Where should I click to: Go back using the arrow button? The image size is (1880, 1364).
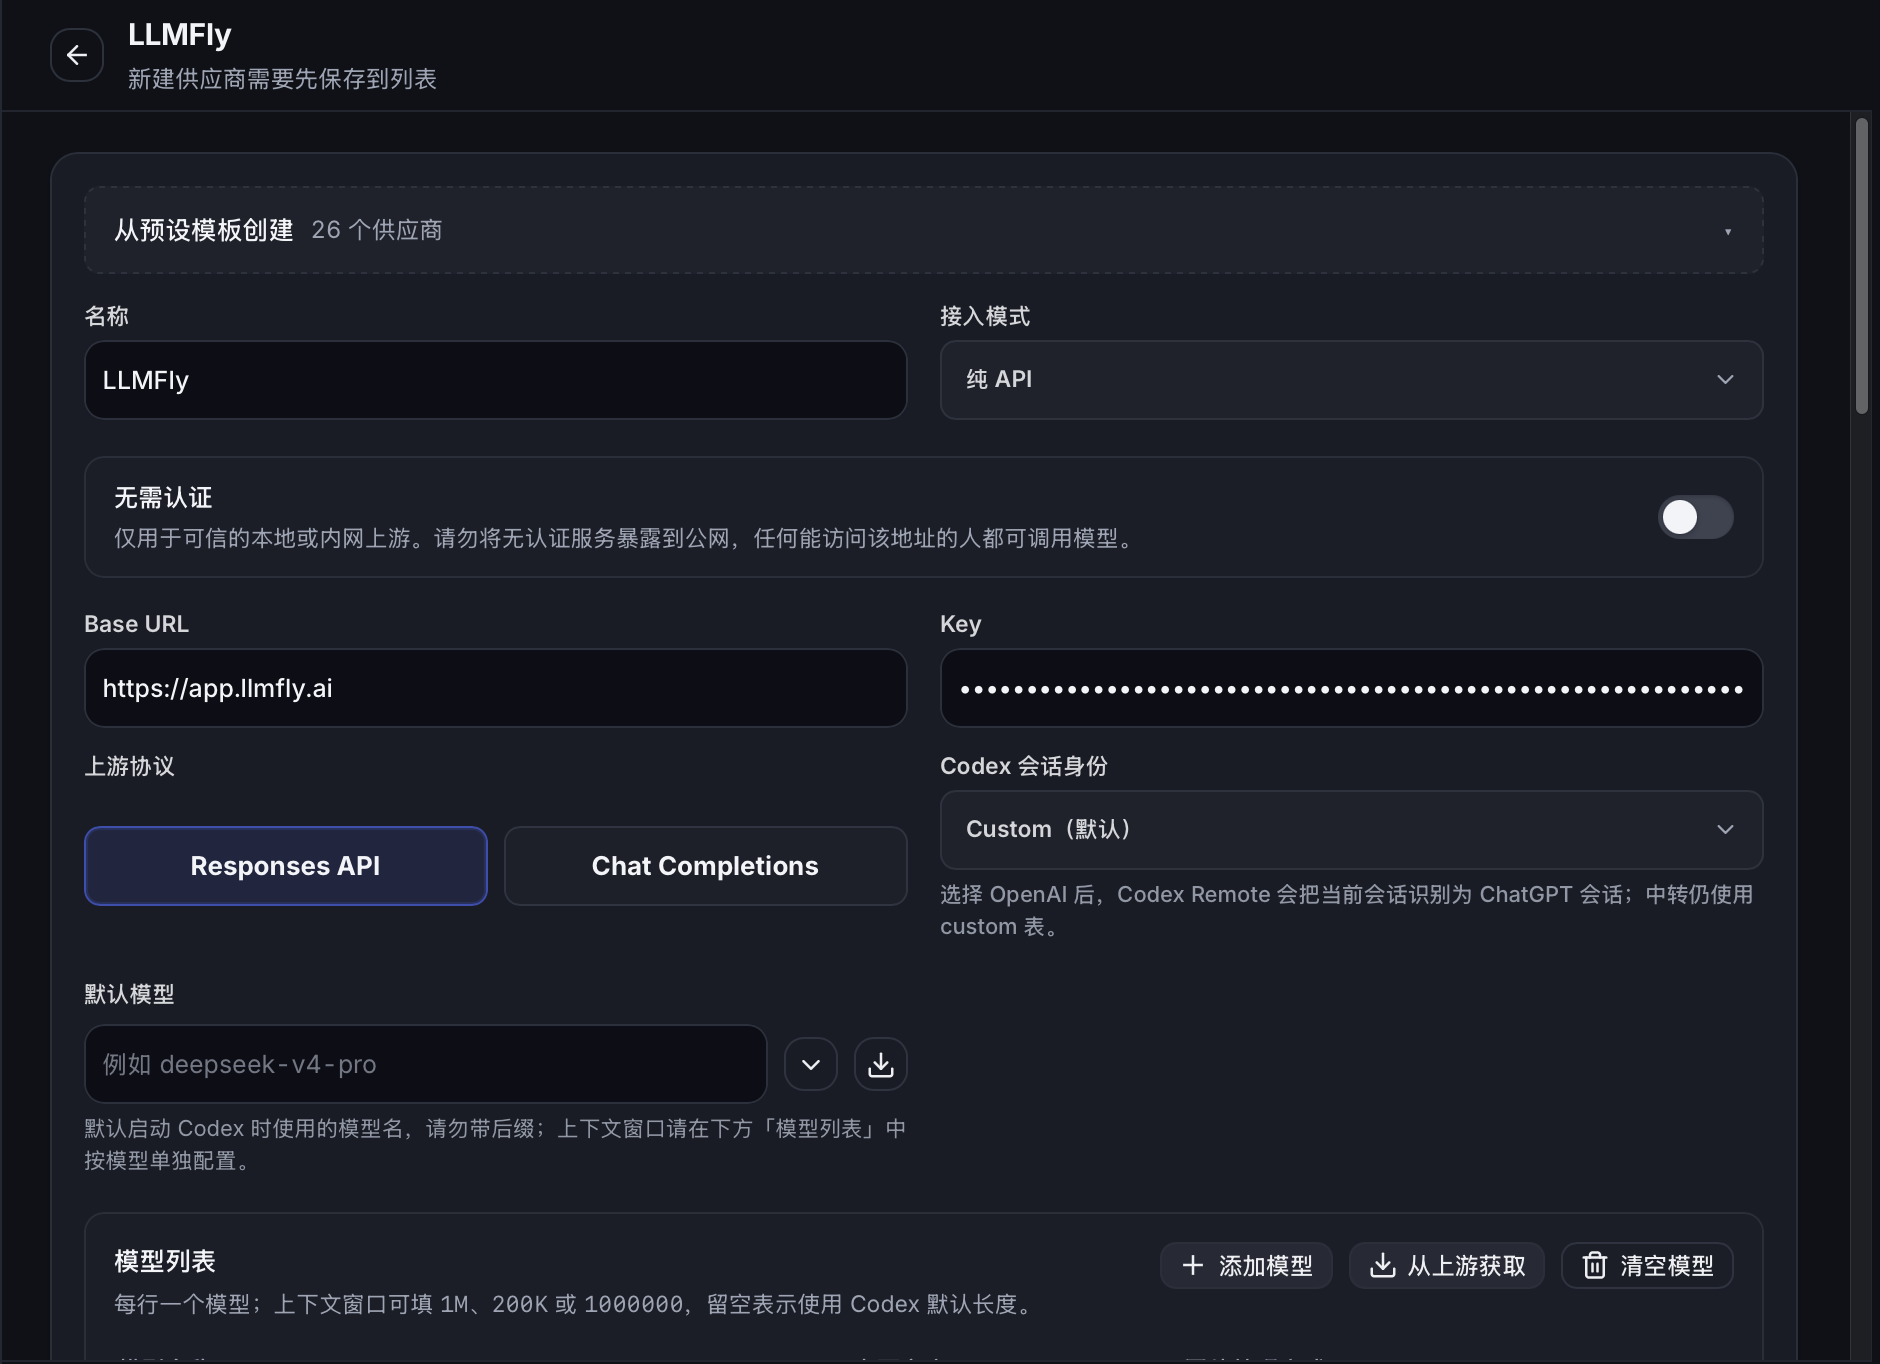pyautogui.click(x=77, y=55)
